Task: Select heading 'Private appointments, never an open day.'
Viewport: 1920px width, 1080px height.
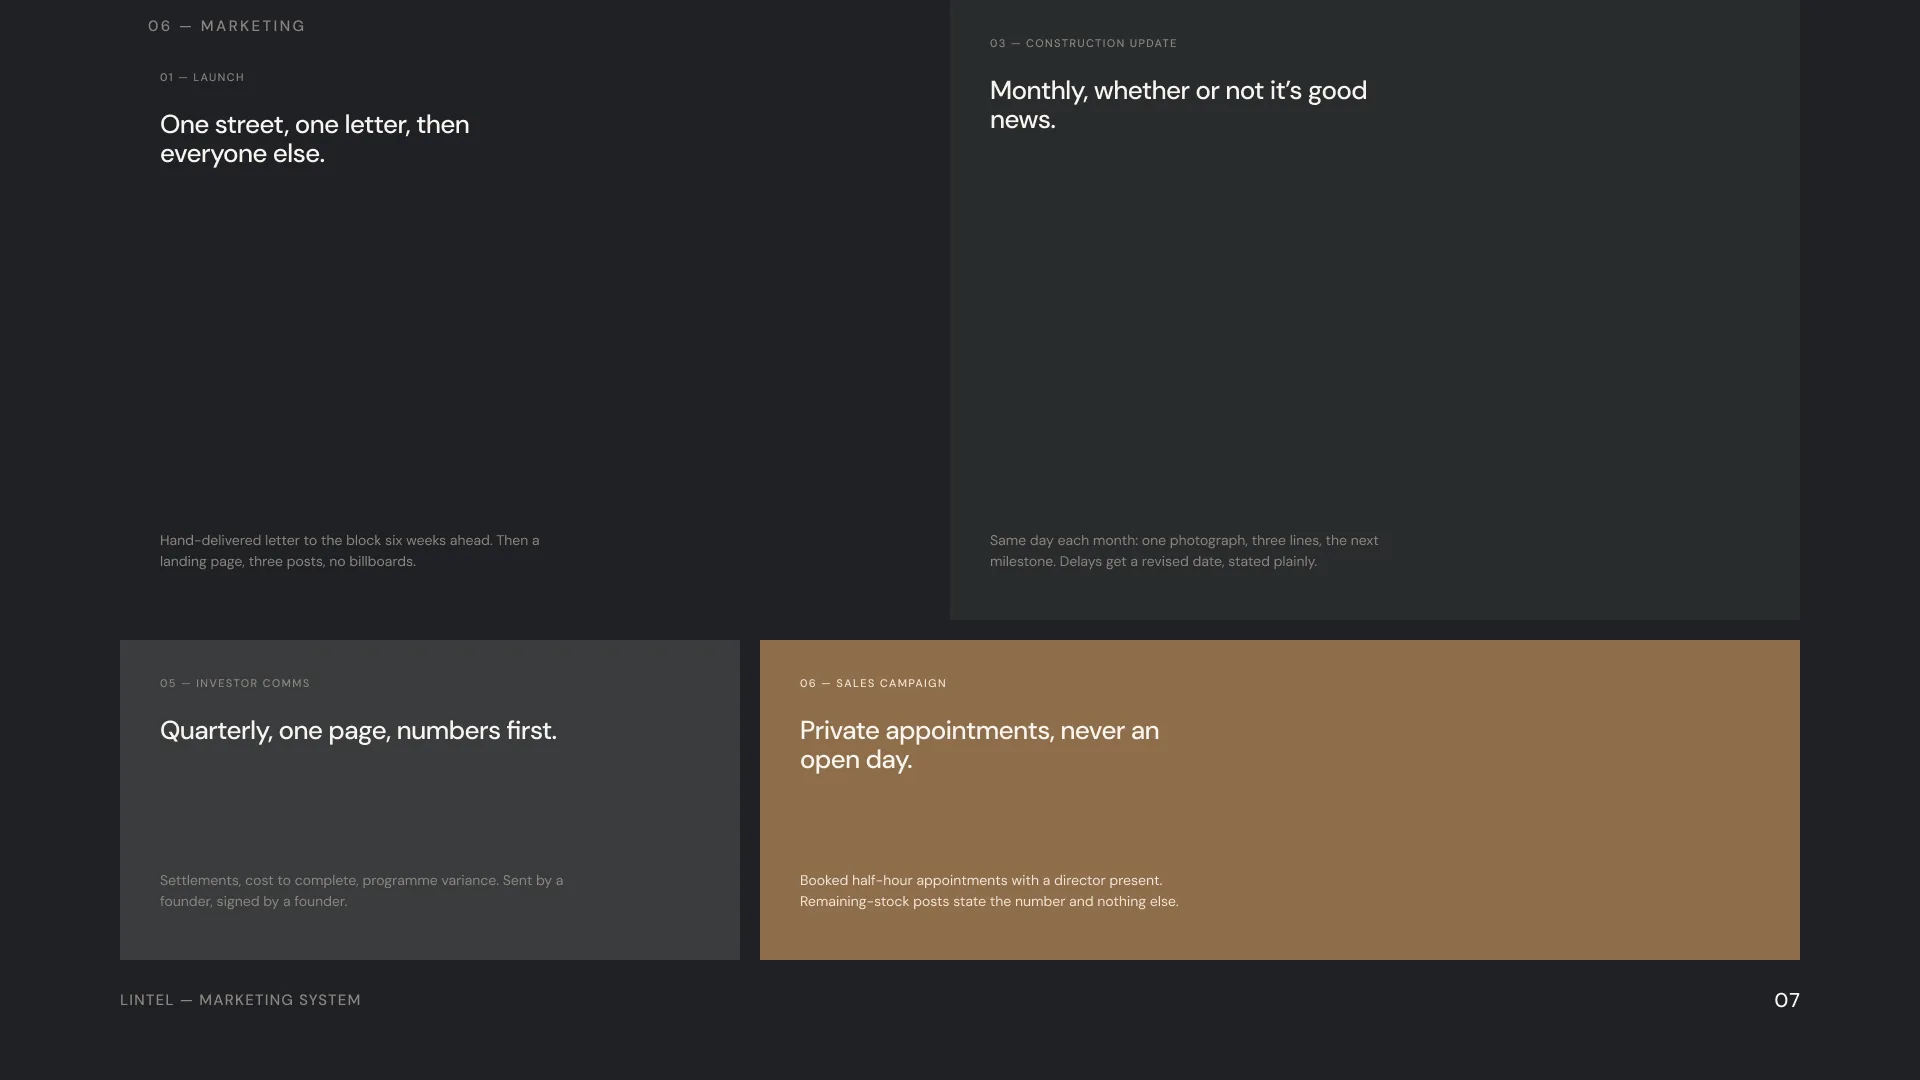Action: (980, 745)
